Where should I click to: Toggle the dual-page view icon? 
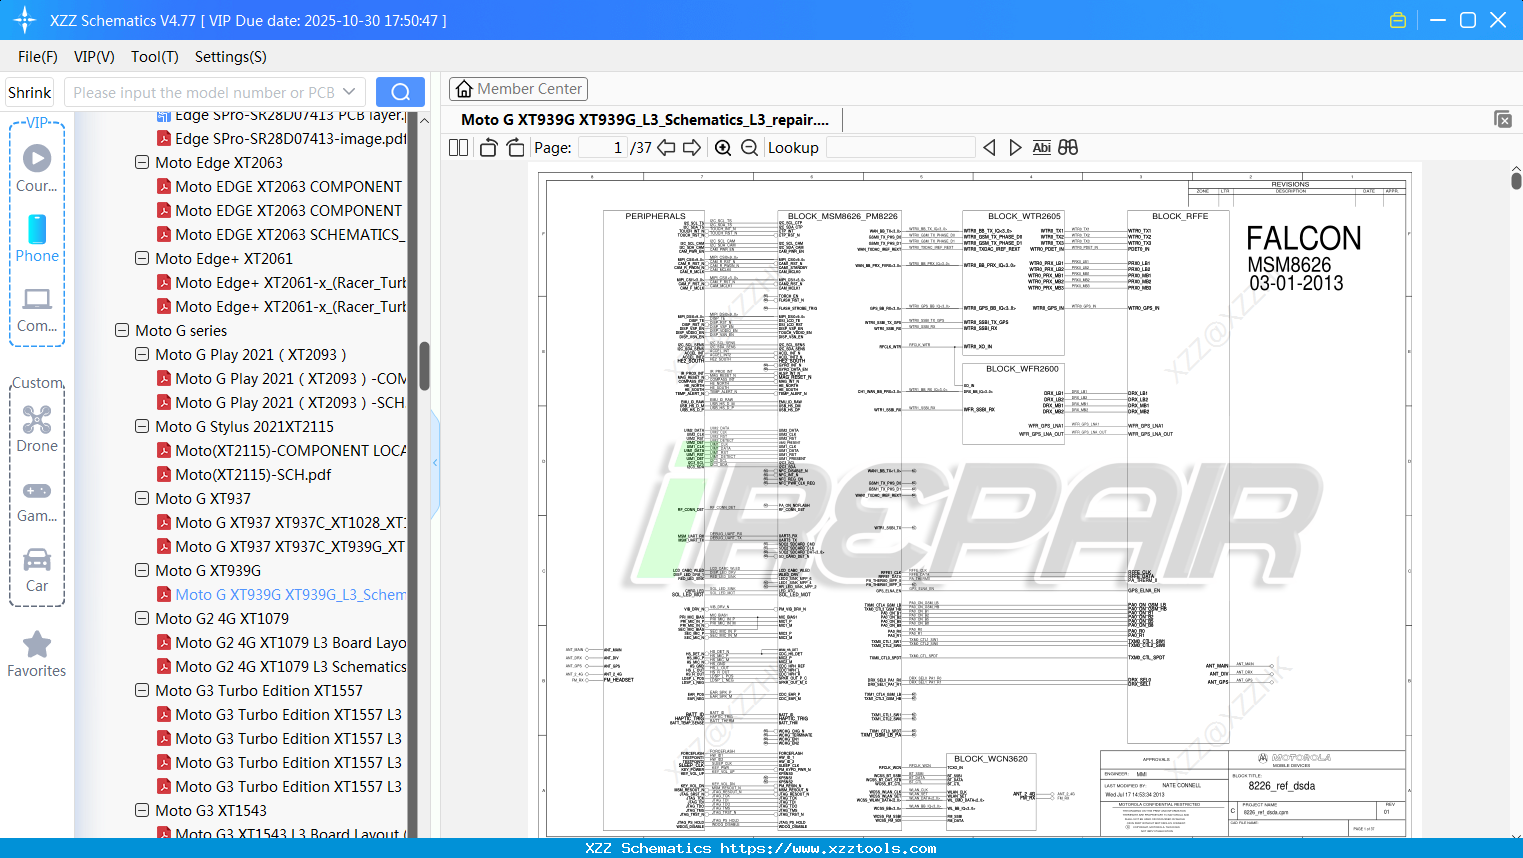coord(457,147)
